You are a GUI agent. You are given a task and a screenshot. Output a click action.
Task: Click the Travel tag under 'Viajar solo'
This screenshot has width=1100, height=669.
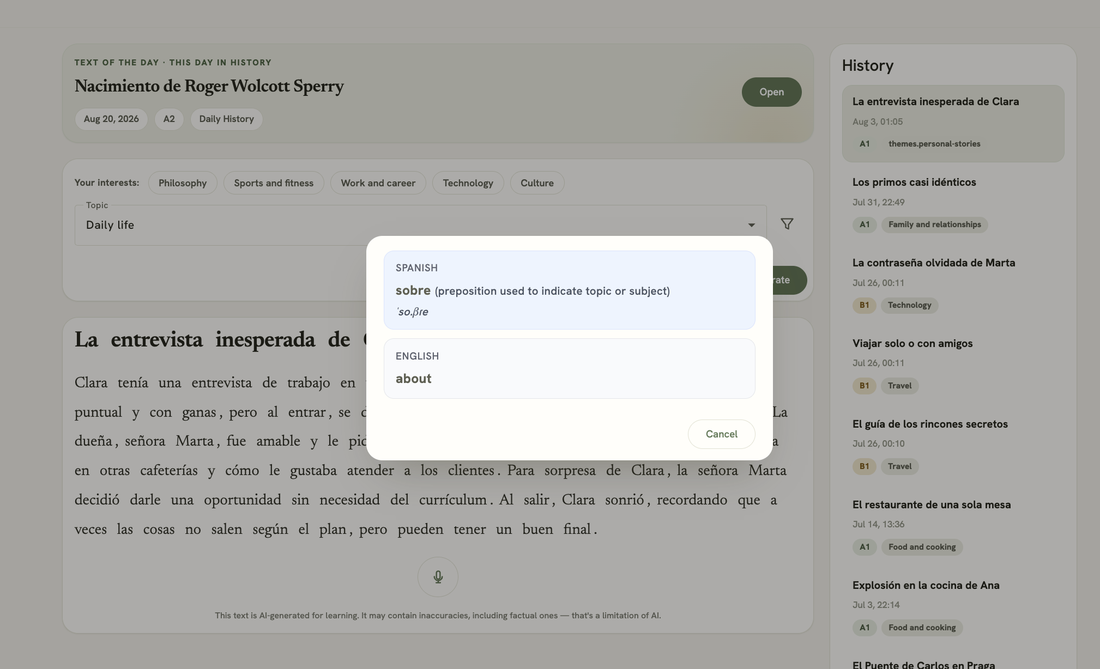(x=899, y=386)
